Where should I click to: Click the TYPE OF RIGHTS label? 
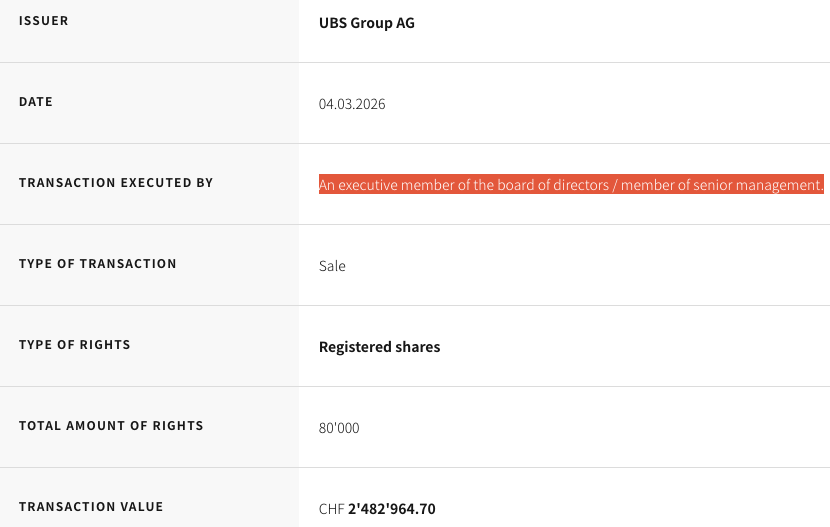tap(75, 345)
